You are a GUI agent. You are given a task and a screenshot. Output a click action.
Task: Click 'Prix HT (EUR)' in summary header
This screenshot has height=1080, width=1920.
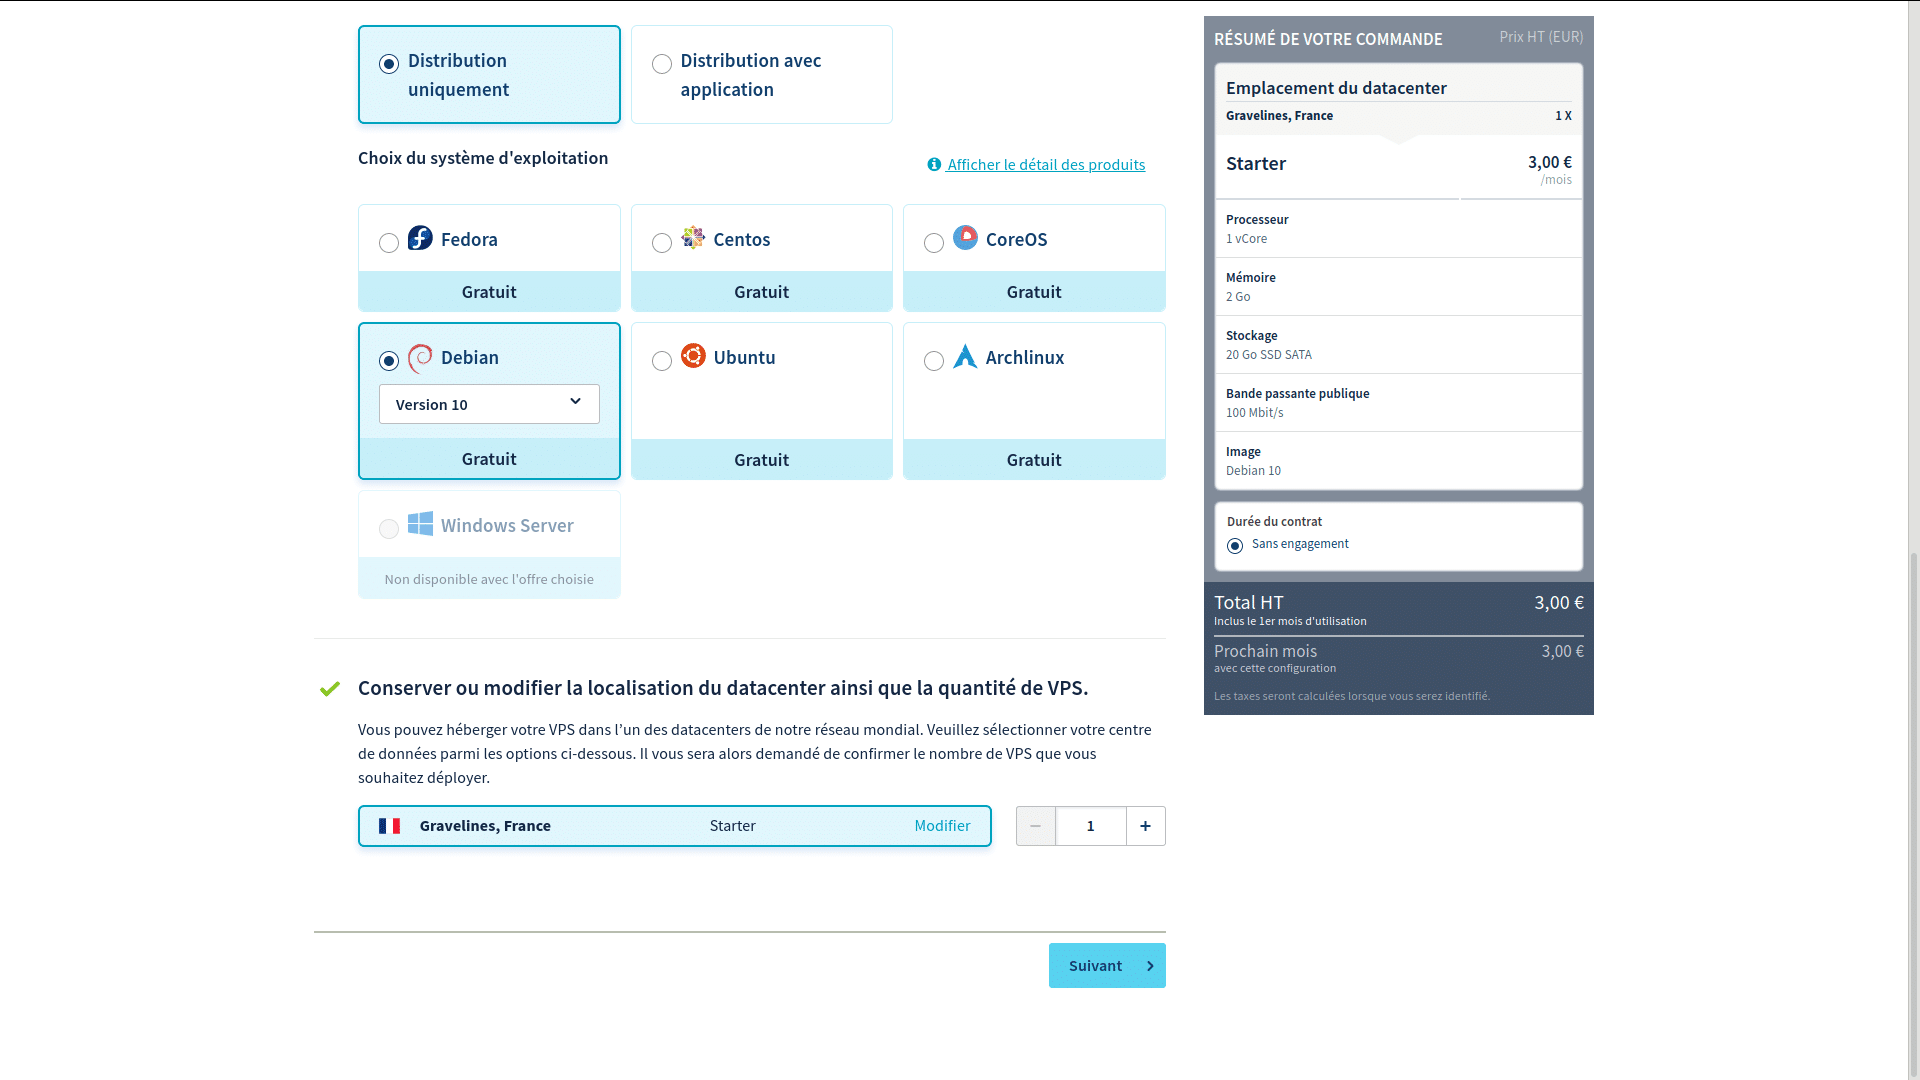click(1541, 37)
